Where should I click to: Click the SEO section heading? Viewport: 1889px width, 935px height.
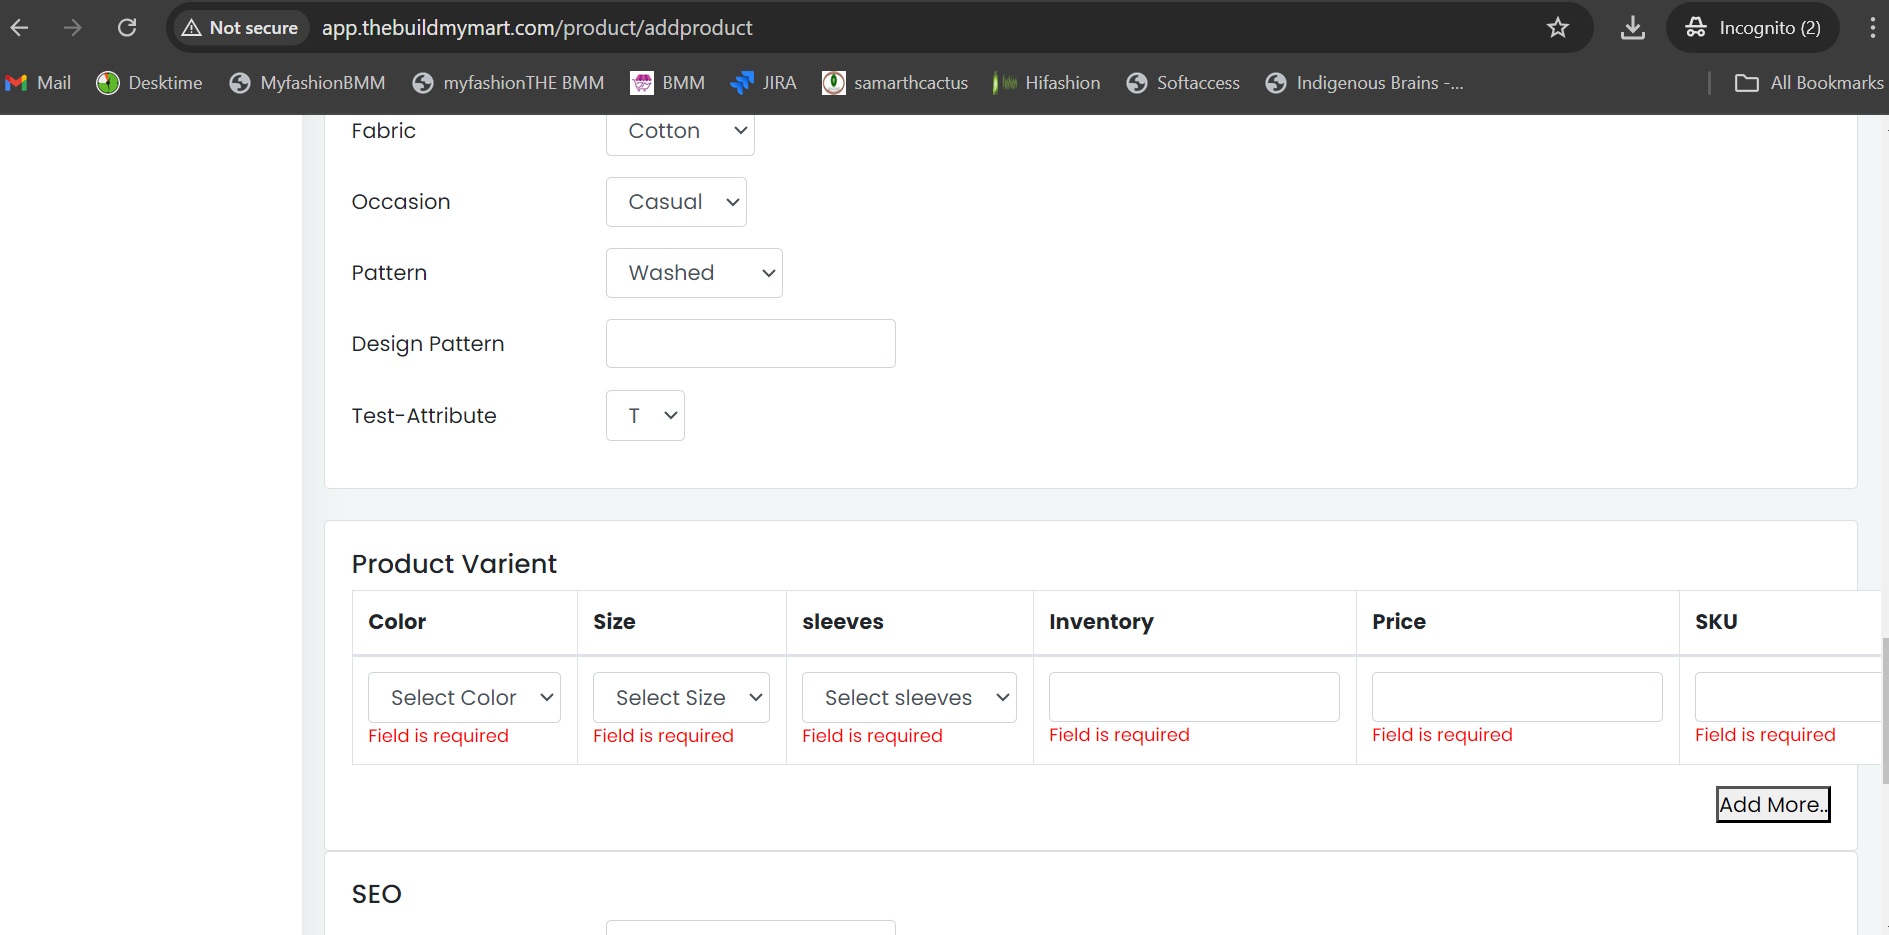point(377,894)
